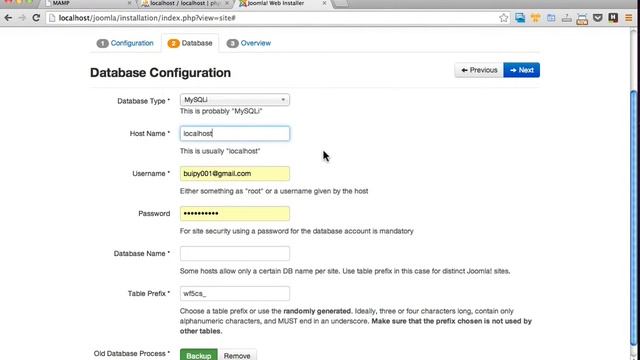Open the Database Type MySQLi dropdown

pyautogui.click(x=235, y=100)
